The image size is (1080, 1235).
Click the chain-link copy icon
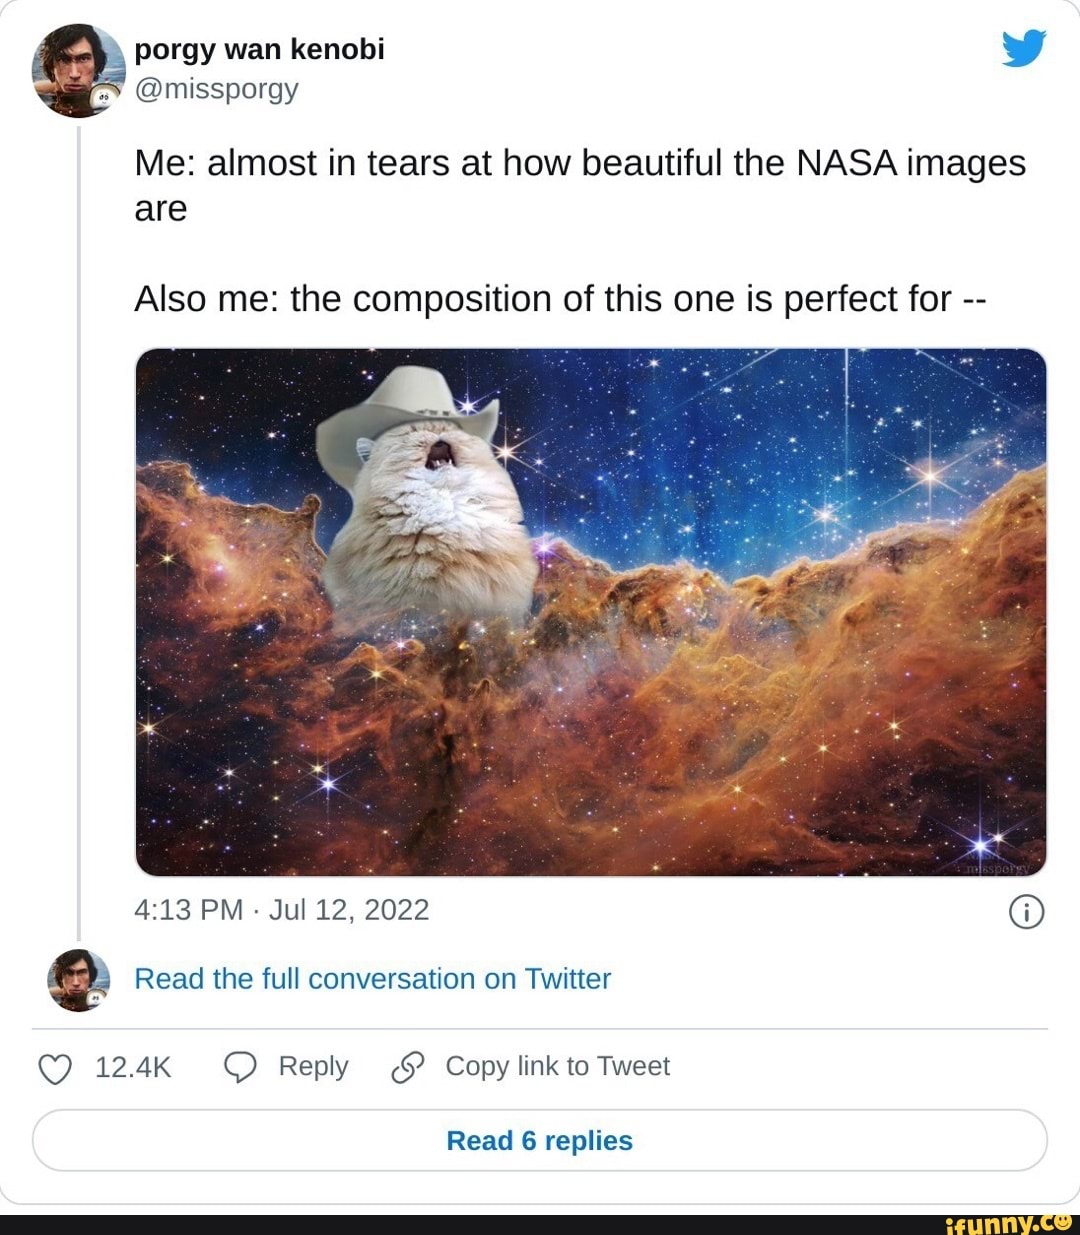[406, 1067]
